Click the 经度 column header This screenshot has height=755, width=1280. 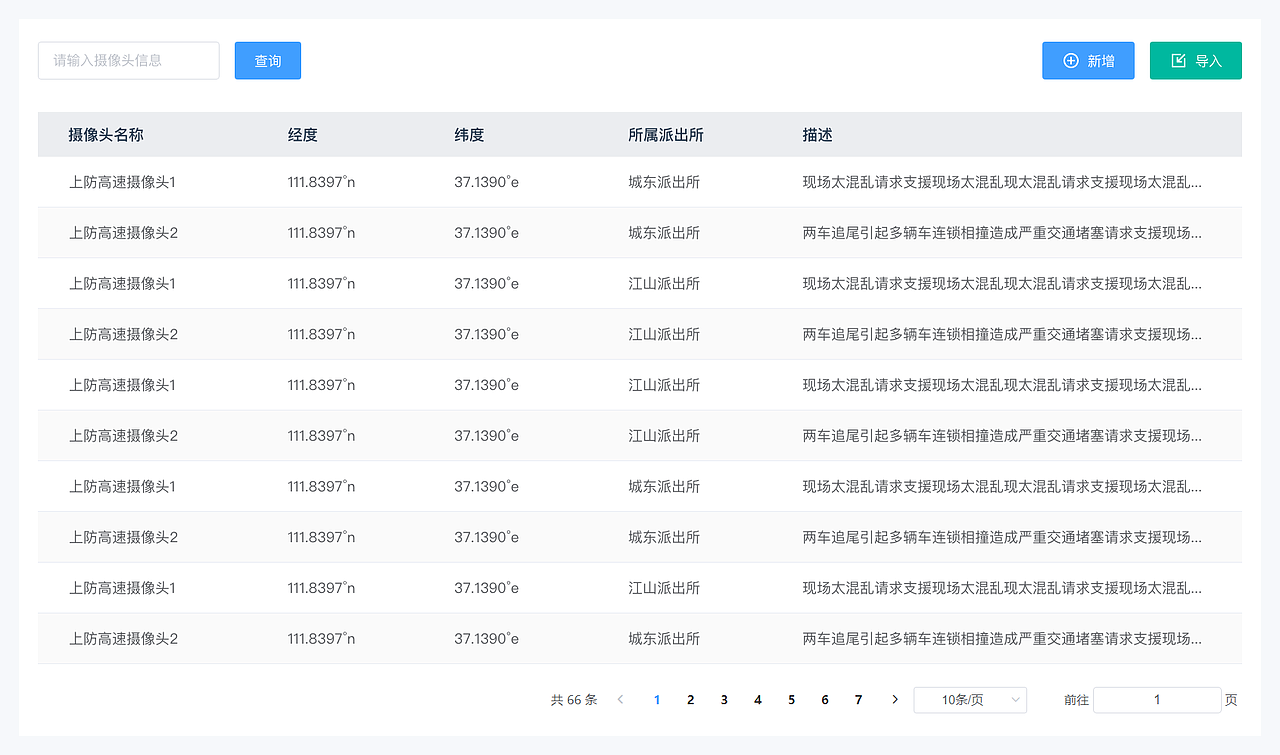pyautogui.click(x=303, y=133)
